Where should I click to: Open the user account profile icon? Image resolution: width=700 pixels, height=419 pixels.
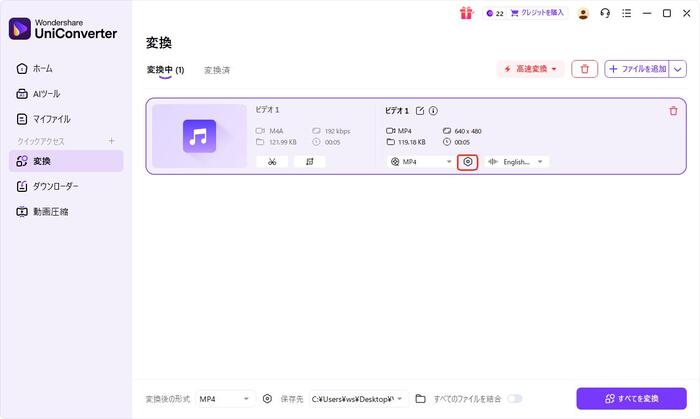(x=583, y=13)
